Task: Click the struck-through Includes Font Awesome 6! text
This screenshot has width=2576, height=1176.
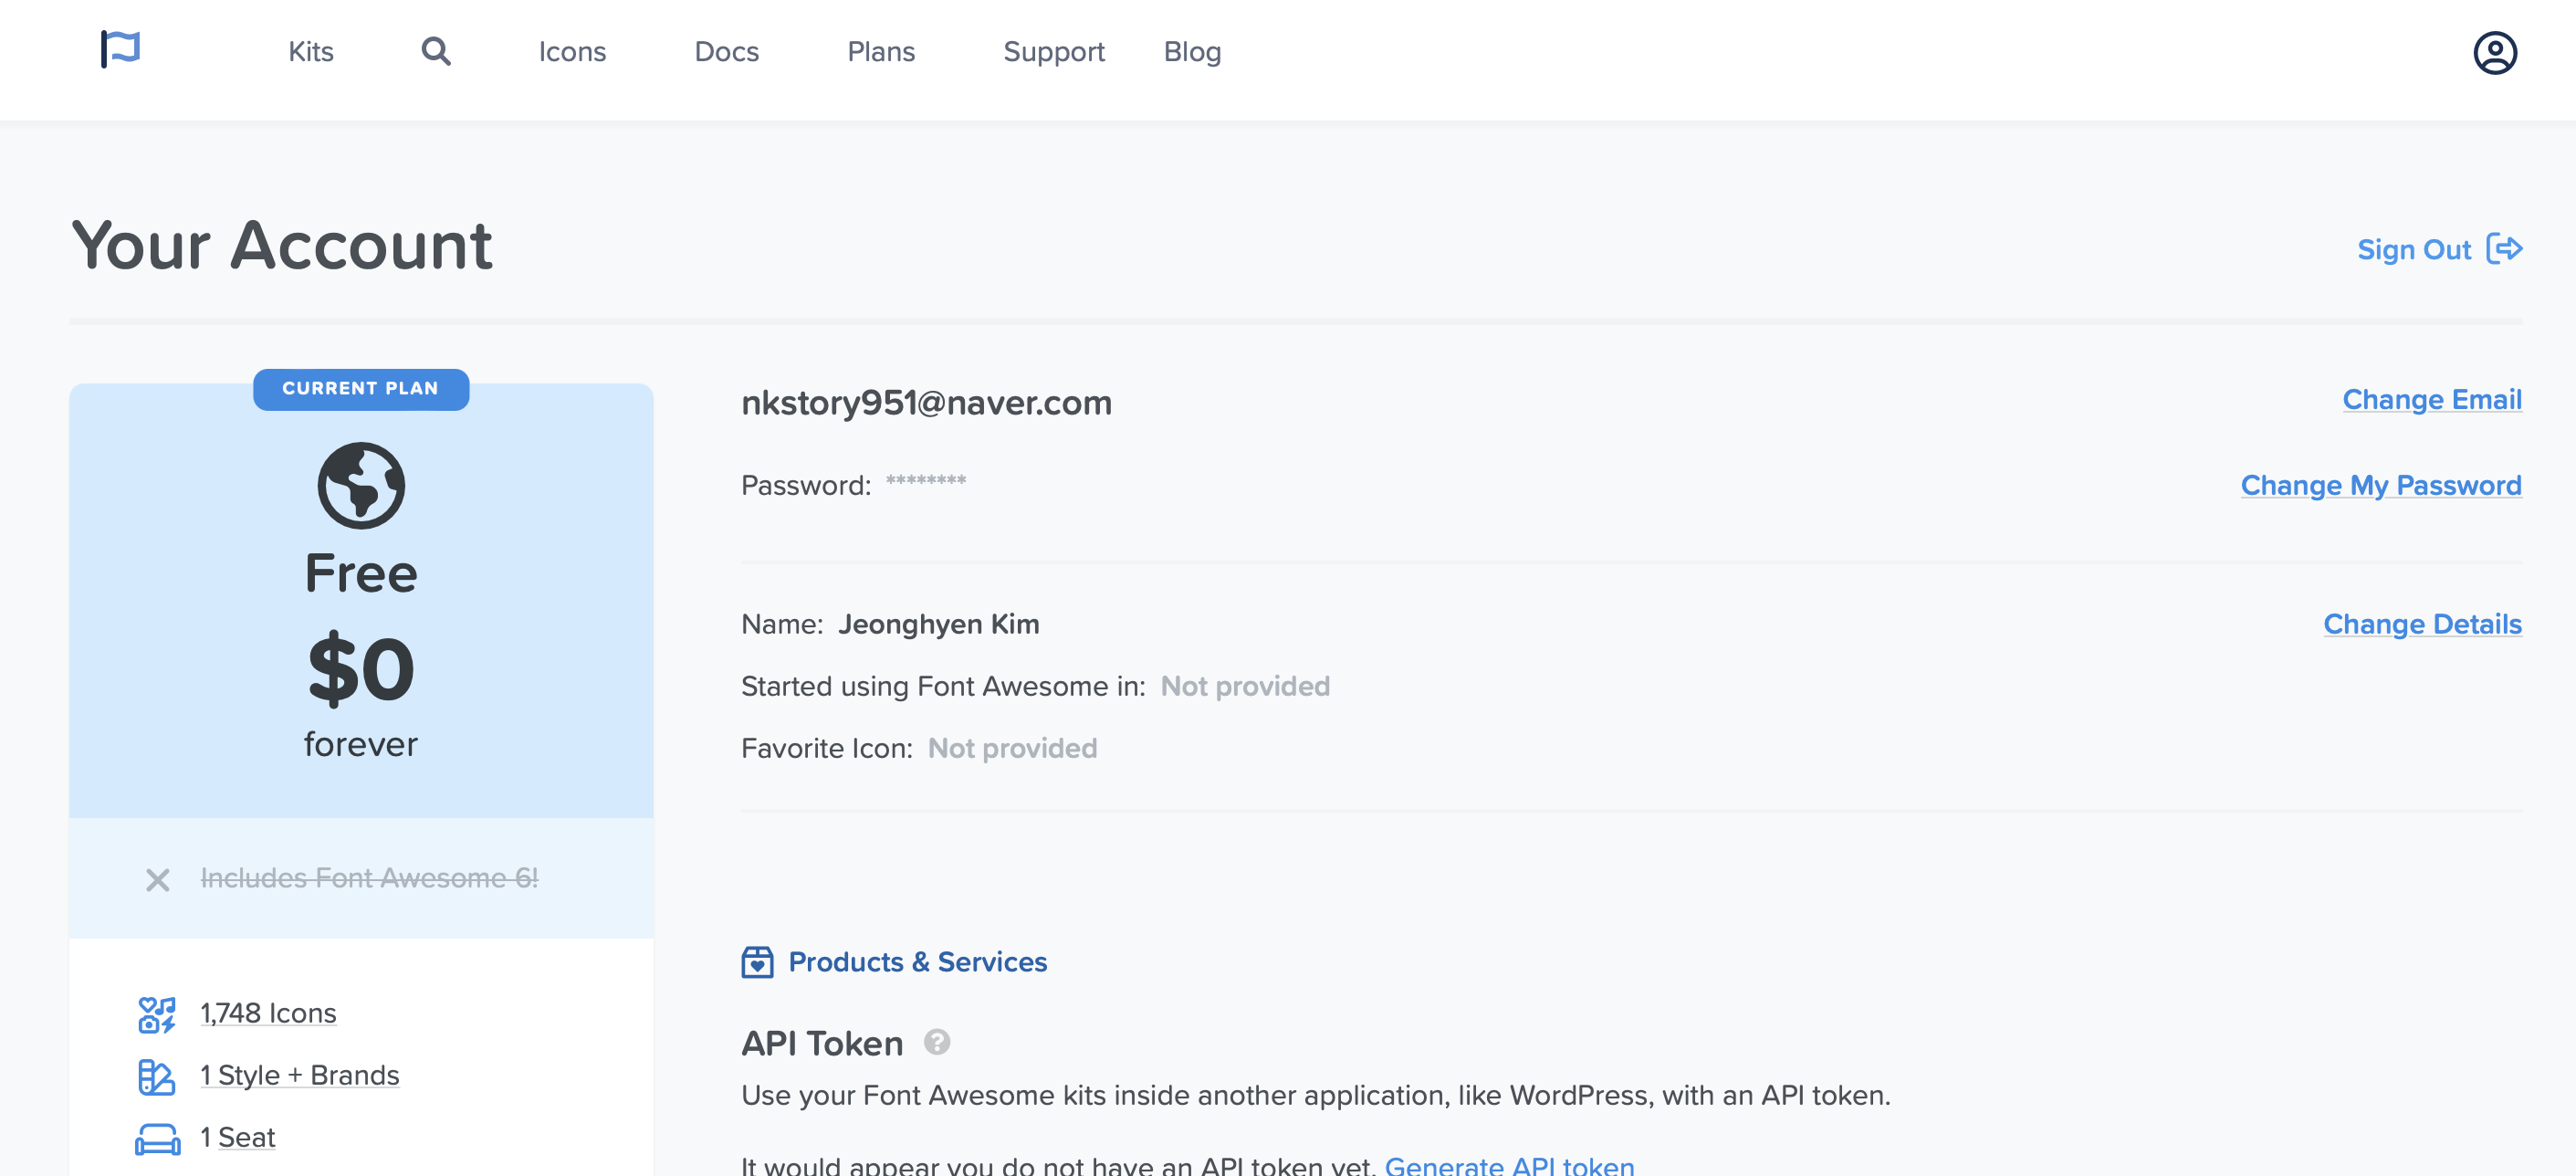Action: [x=369, y=878]
